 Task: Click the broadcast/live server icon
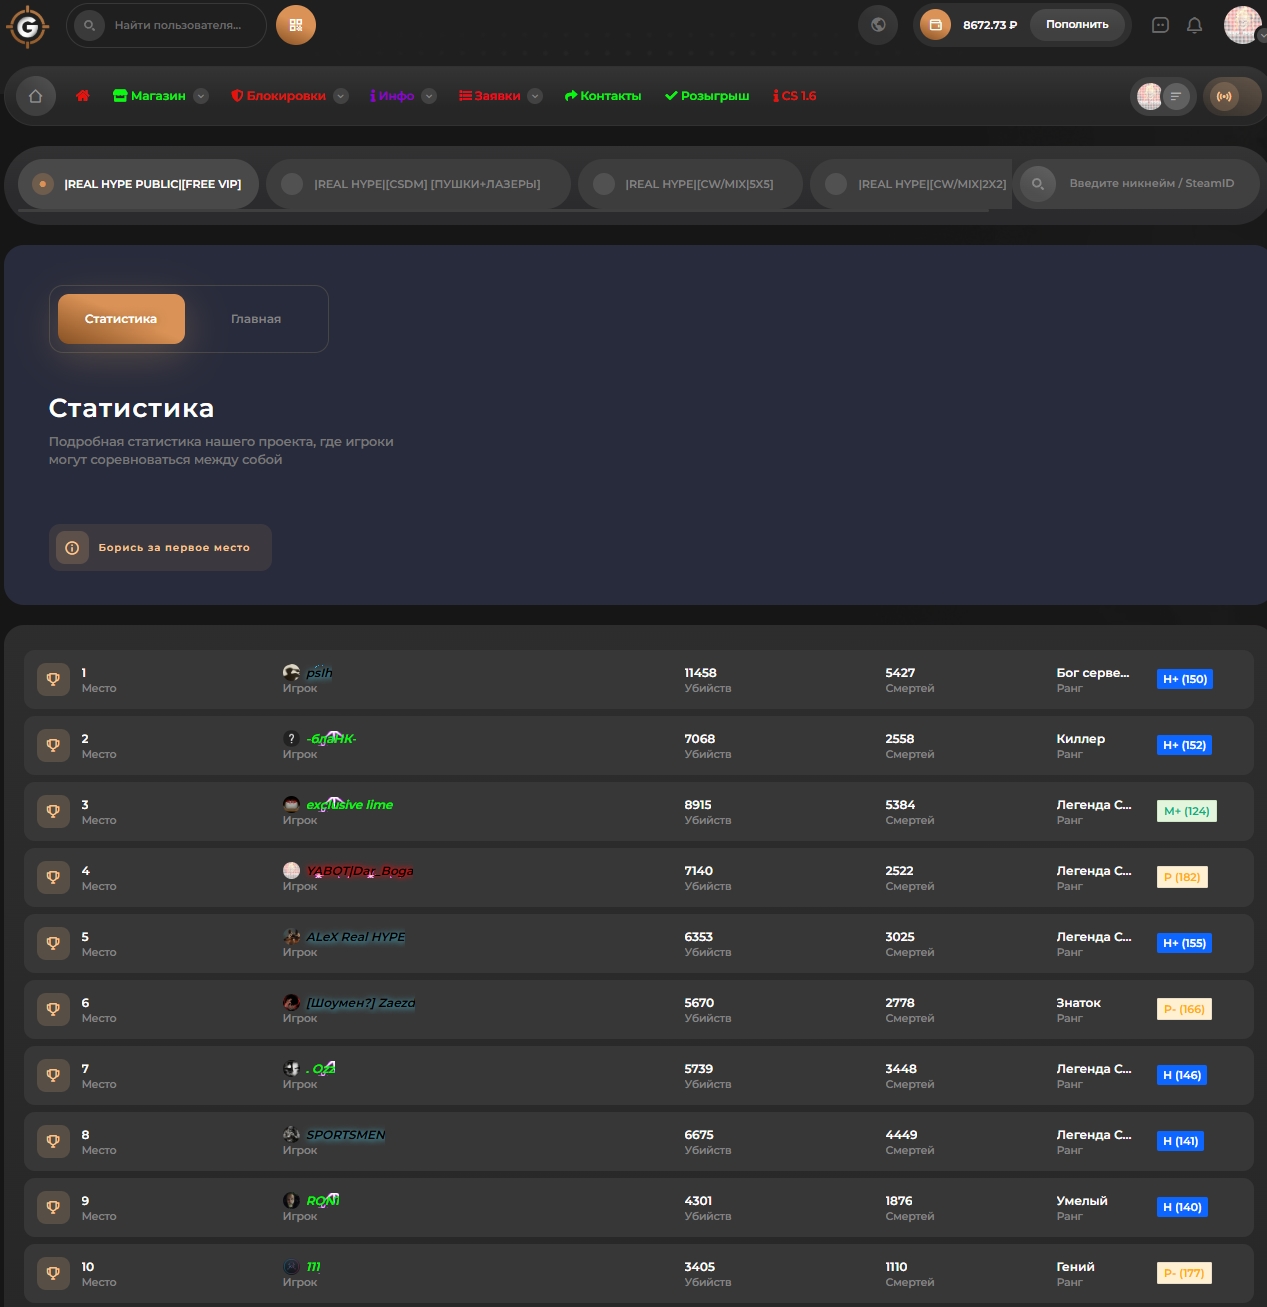pyautogui.click(x=1224, y=96)
